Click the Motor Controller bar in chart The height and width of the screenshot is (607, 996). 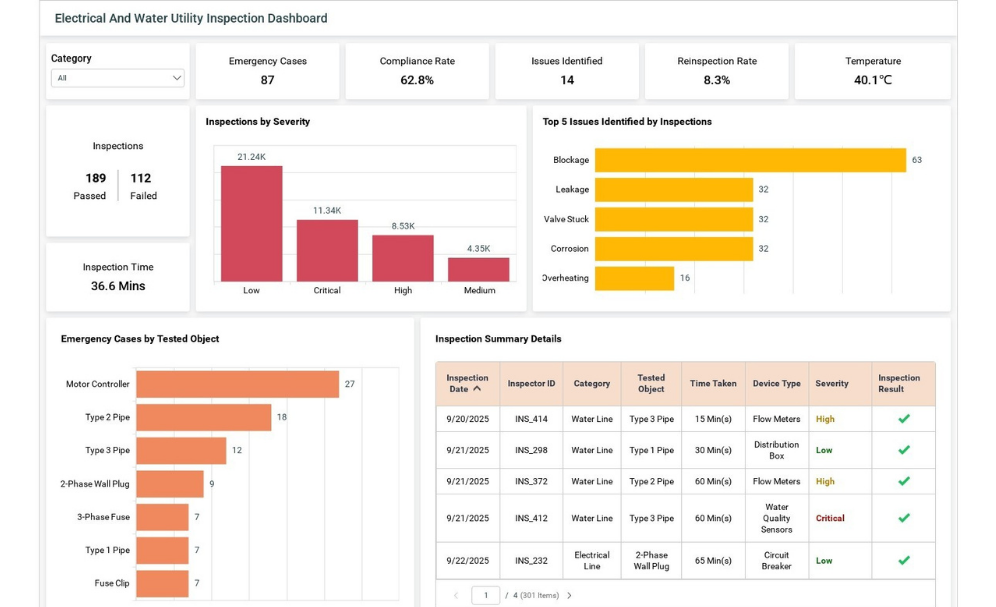click(237, 384)
